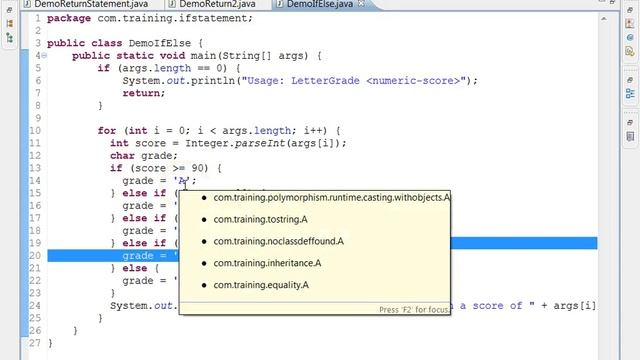Click the DemoIfElse class name on line 3

(x=160, y=43)
